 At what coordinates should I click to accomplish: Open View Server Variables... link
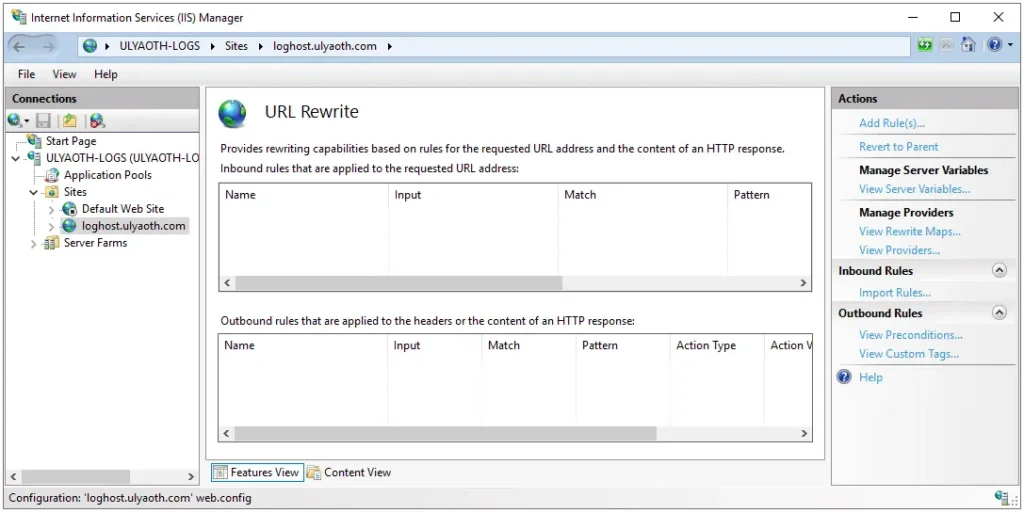tap(914, 189)
